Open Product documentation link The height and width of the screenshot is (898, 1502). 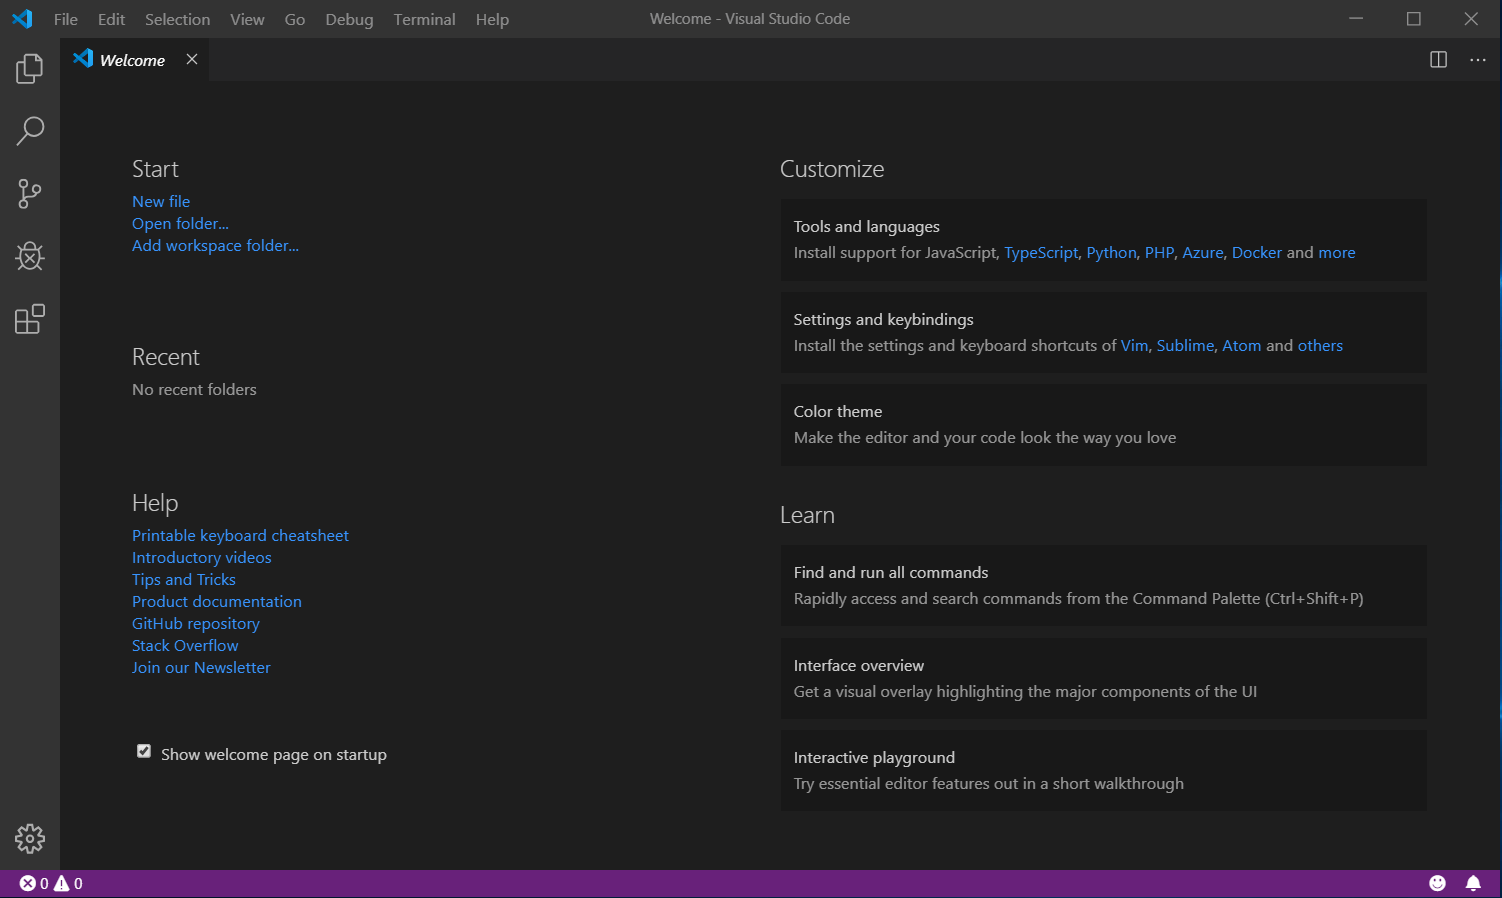(x=217, y=601)
